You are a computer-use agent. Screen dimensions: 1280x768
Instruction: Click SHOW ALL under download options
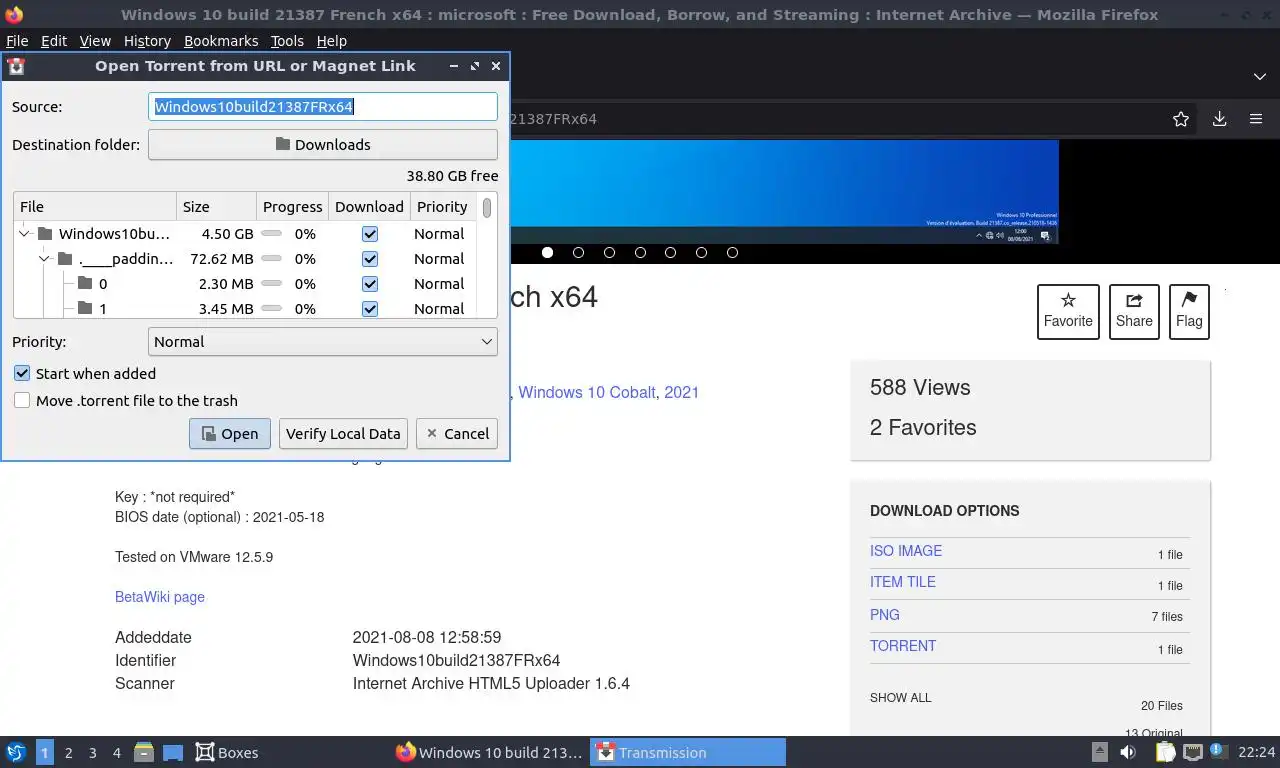tap(900, 698)
